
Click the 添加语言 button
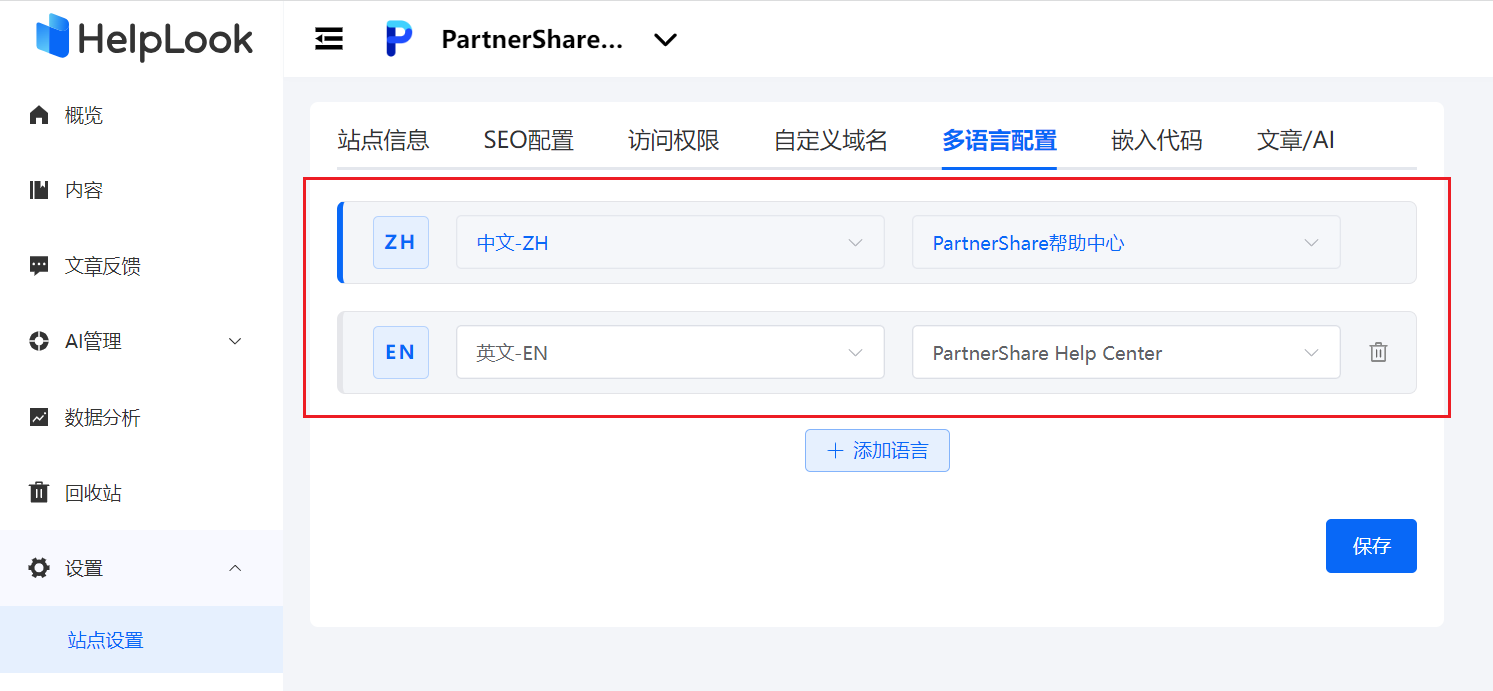(877, 450)
